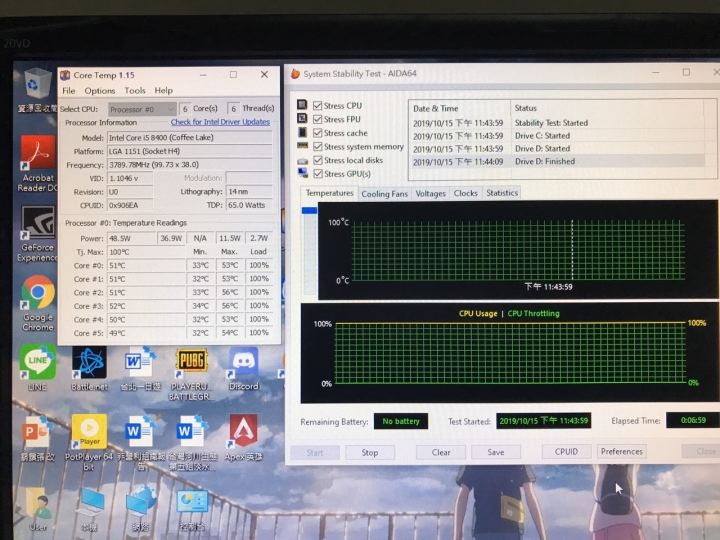This screenshot has width=720, height=540.
Task: Click the Frequency field 3789.78MHz
Action: coord(189,164)
